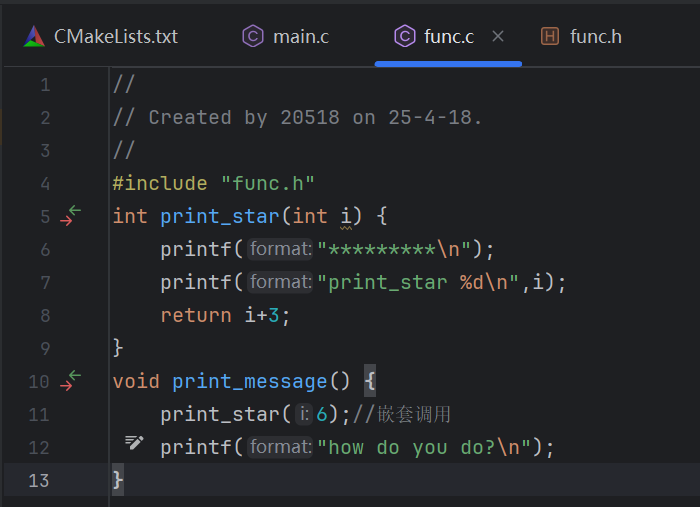The image size is (700, 507).
Task: Select the func.c tab
Action: coord(448,37)
